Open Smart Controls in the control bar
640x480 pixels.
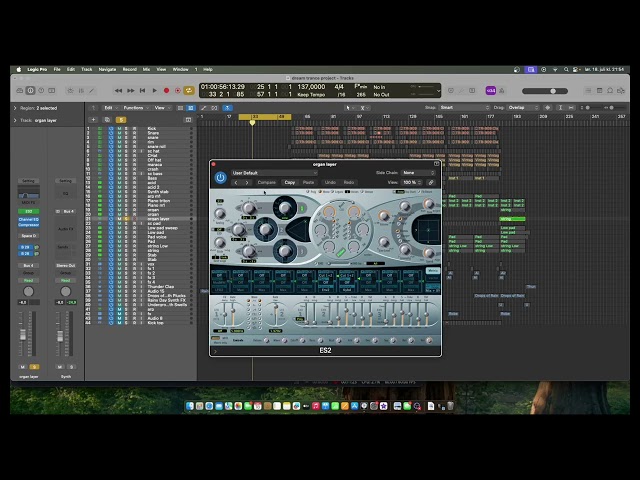click(x=70, y=91)
